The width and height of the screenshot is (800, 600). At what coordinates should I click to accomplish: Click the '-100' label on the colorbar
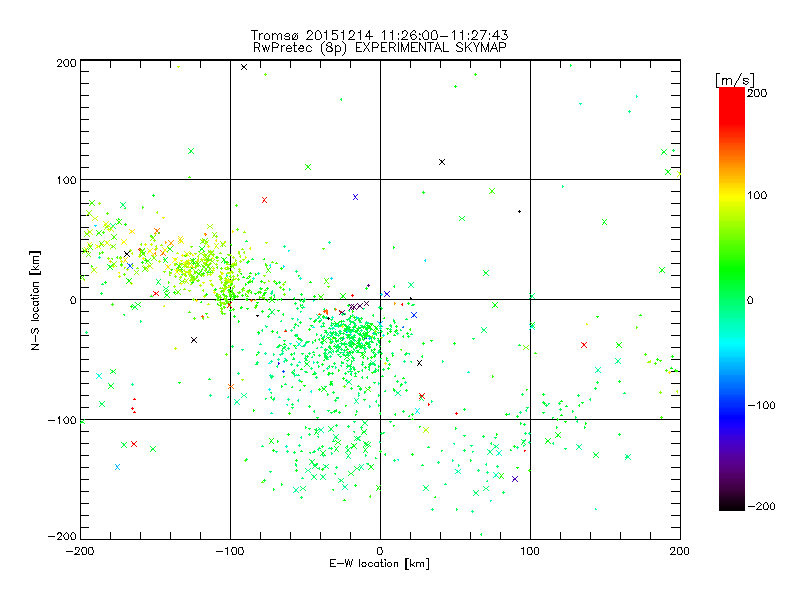761,406
